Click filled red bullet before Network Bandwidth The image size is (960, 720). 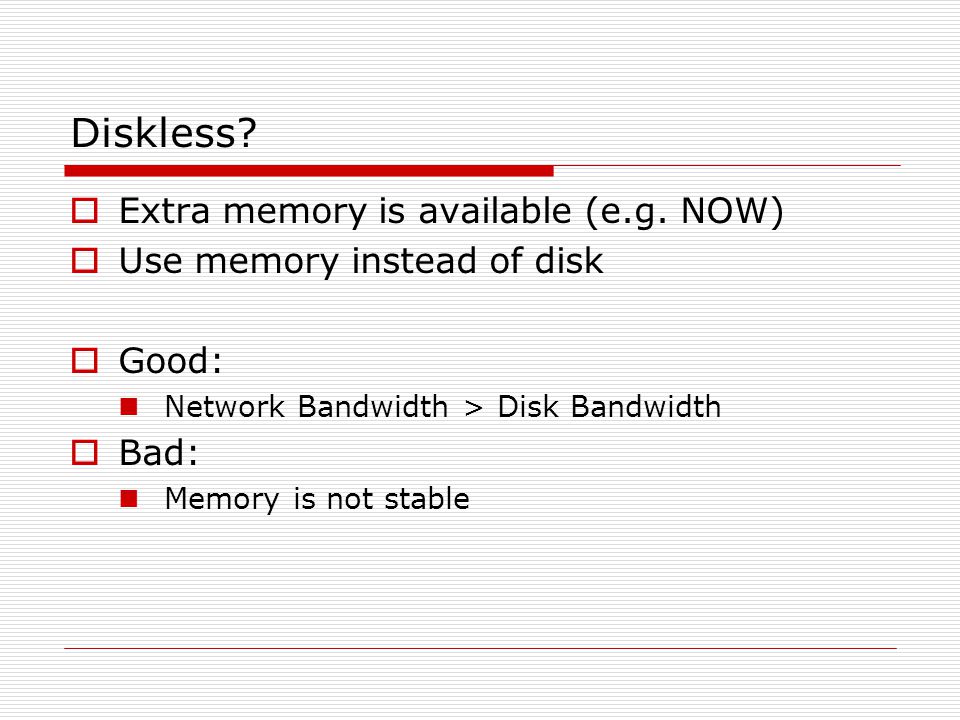(x=129, y=407)
